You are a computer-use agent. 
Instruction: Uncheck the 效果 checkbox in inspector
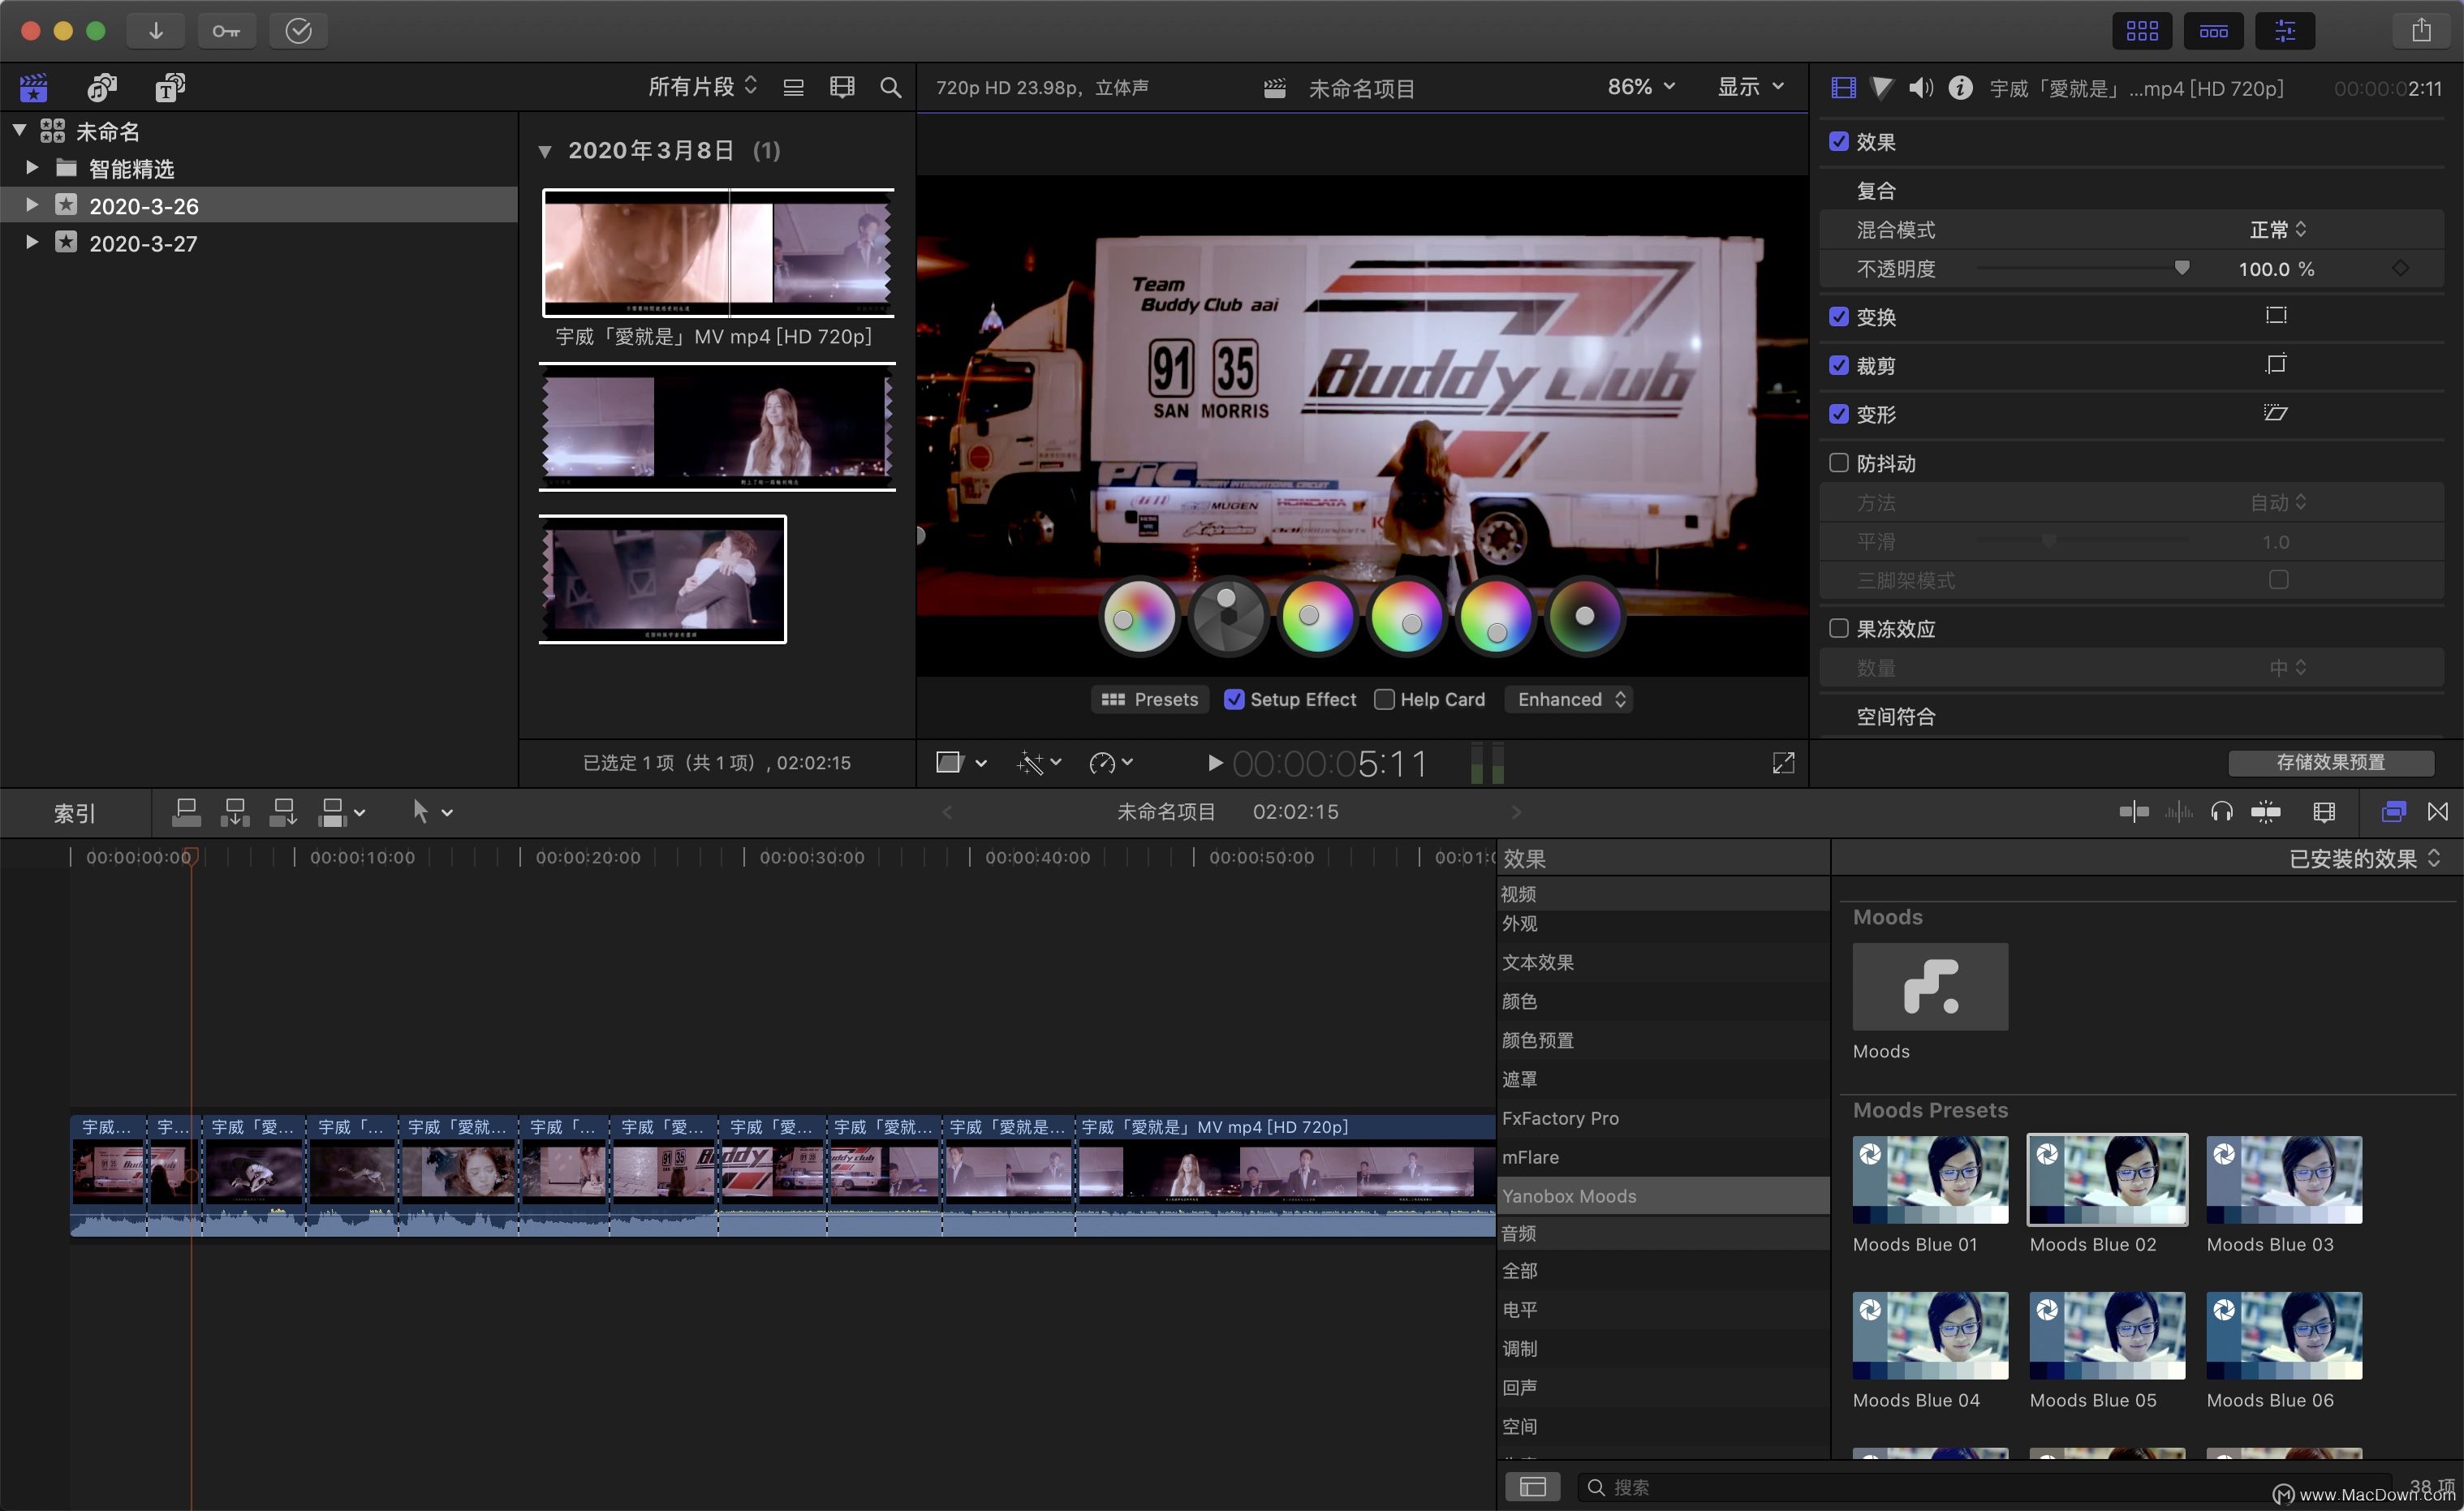(1838, 141)
